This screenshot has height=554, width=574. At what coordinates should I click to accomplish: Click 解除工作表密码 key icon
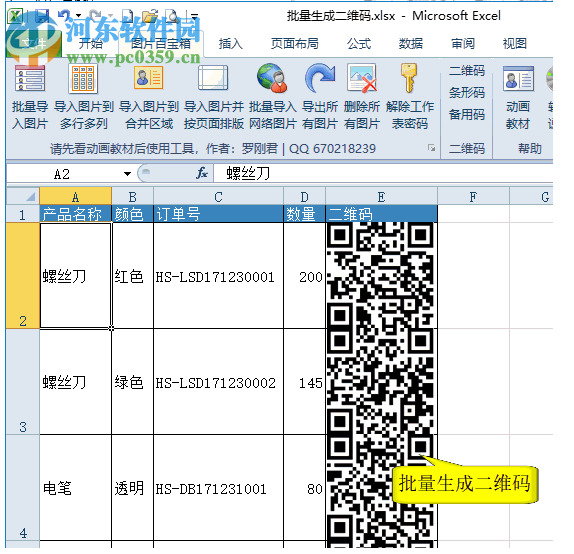pos(409,78)
